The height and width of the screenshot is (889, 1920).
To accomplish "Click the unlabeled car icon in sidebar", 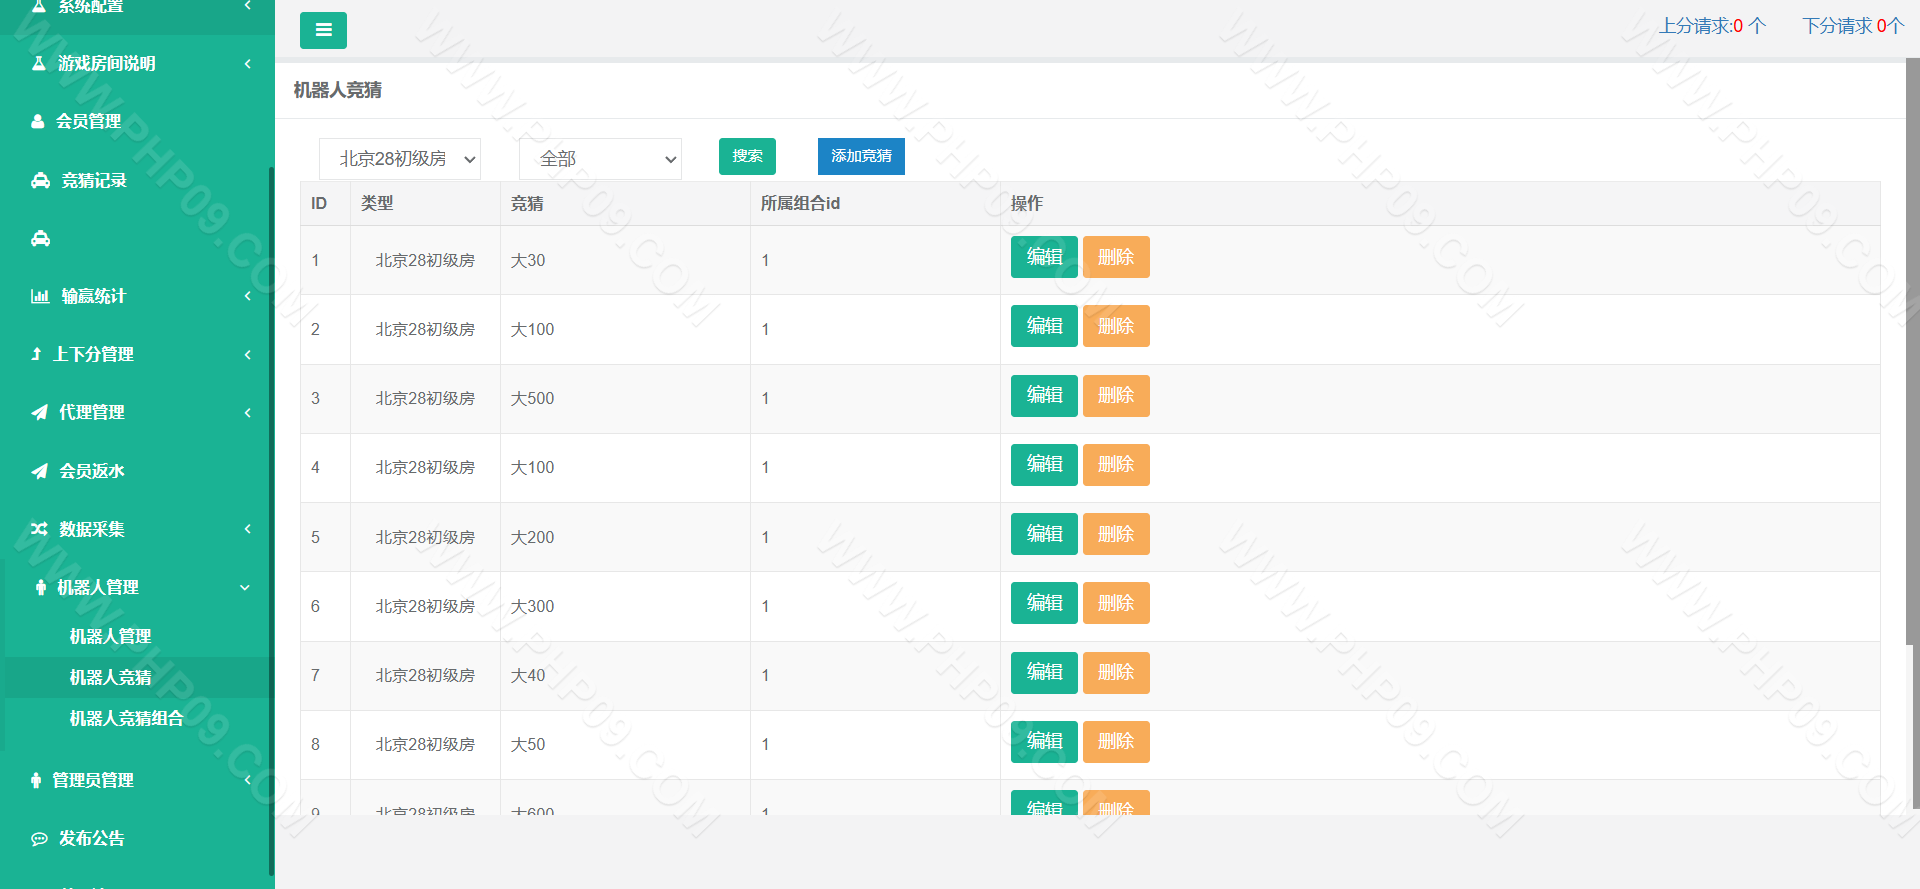I will click(40, 238).
